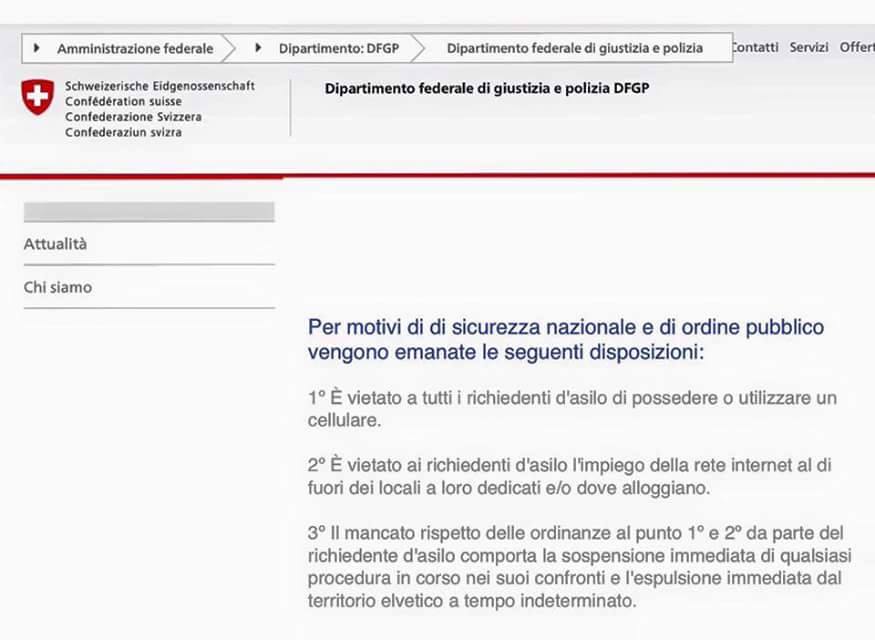Viewport: 875px width, 640px height.
Task: Go to the Attualità sidebar section
Action: point(55,244)
